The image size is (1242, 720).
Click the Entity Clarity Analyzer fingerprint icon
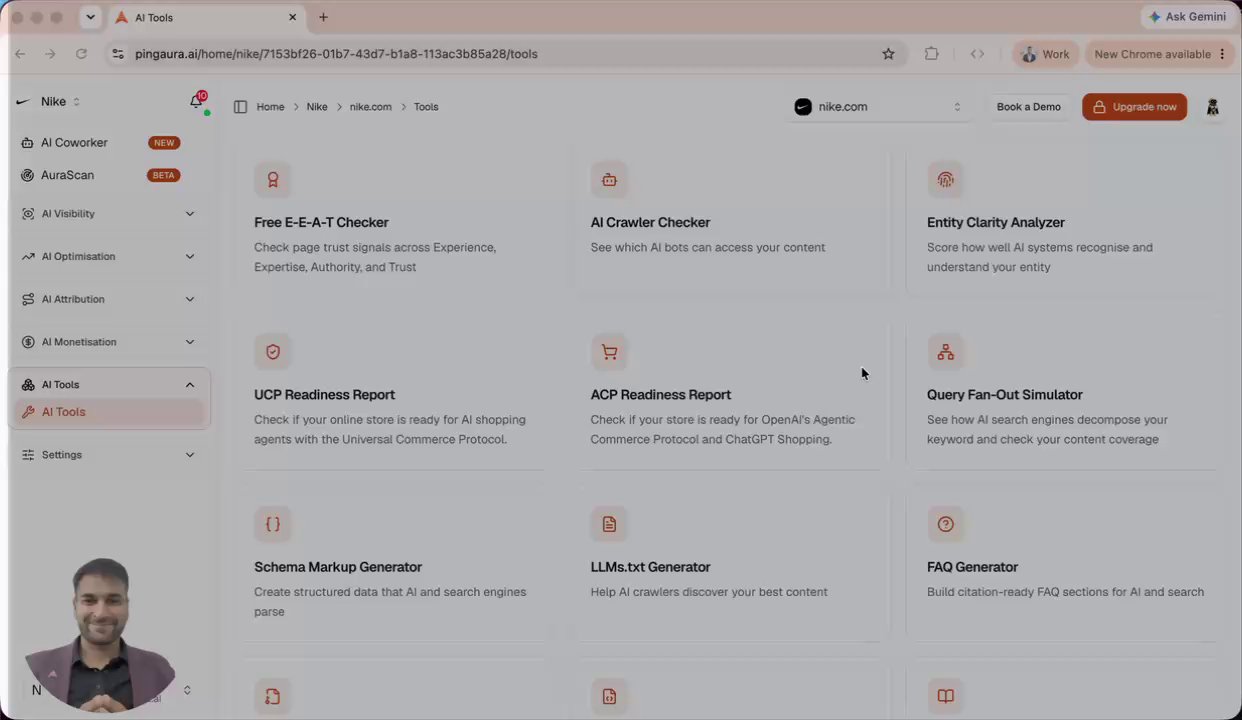945,180
